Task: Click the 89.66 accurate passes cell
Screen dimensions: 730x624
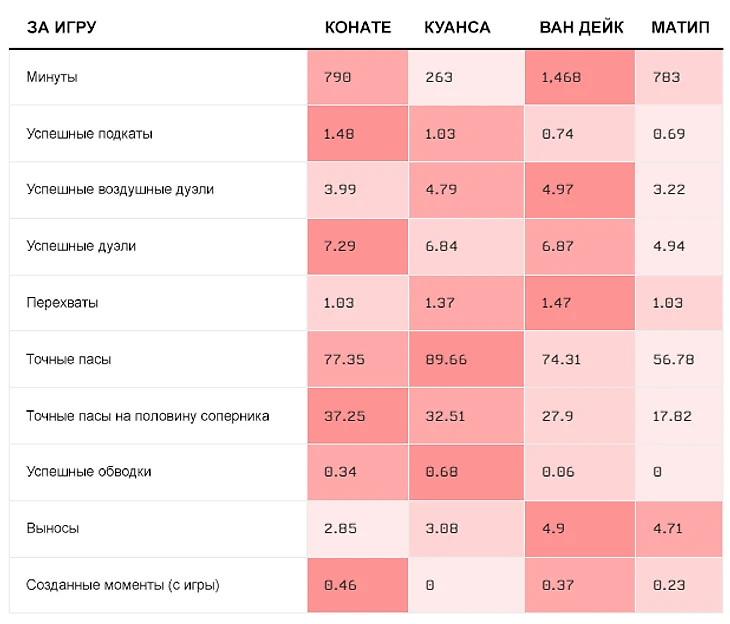Action: [466, 359]
